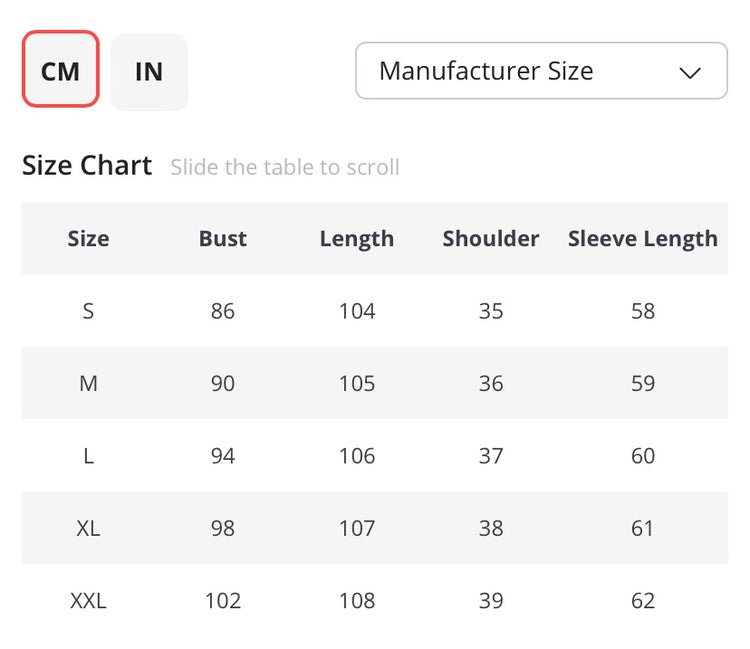The image size is (750, 649).
Task: Select the XL size row label
Action: (88, 528)
